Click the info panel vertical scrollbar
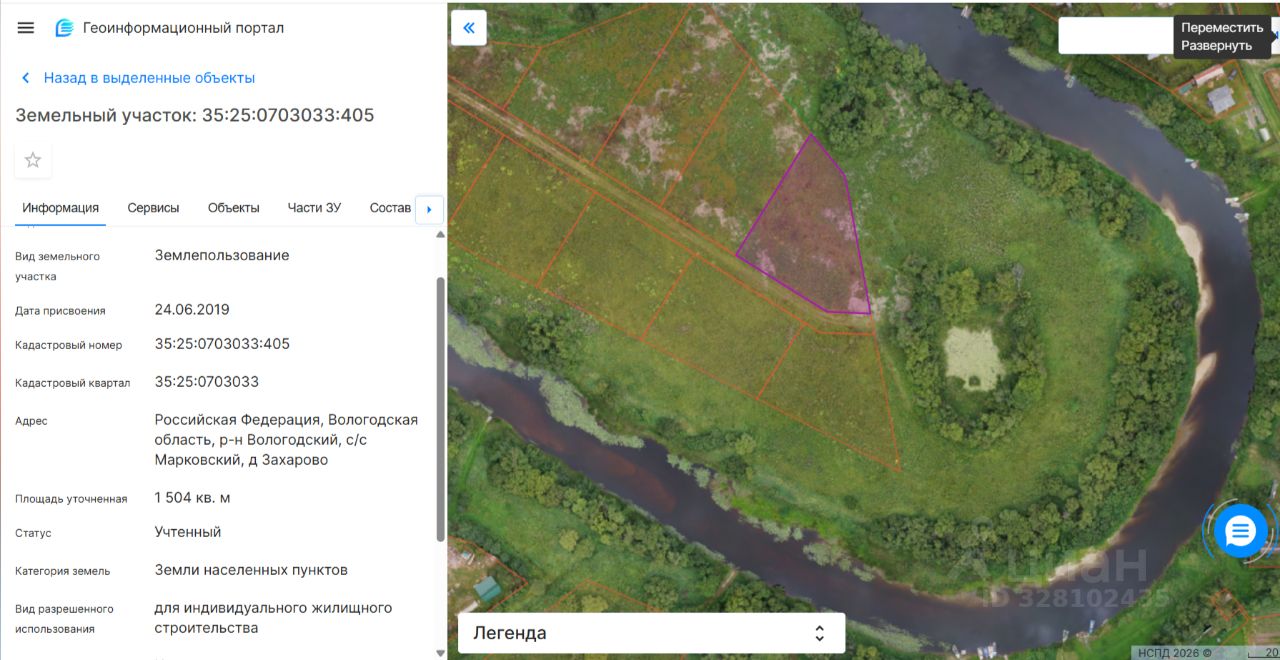This screenshot has width=1280, height=660. pos(441,410)
